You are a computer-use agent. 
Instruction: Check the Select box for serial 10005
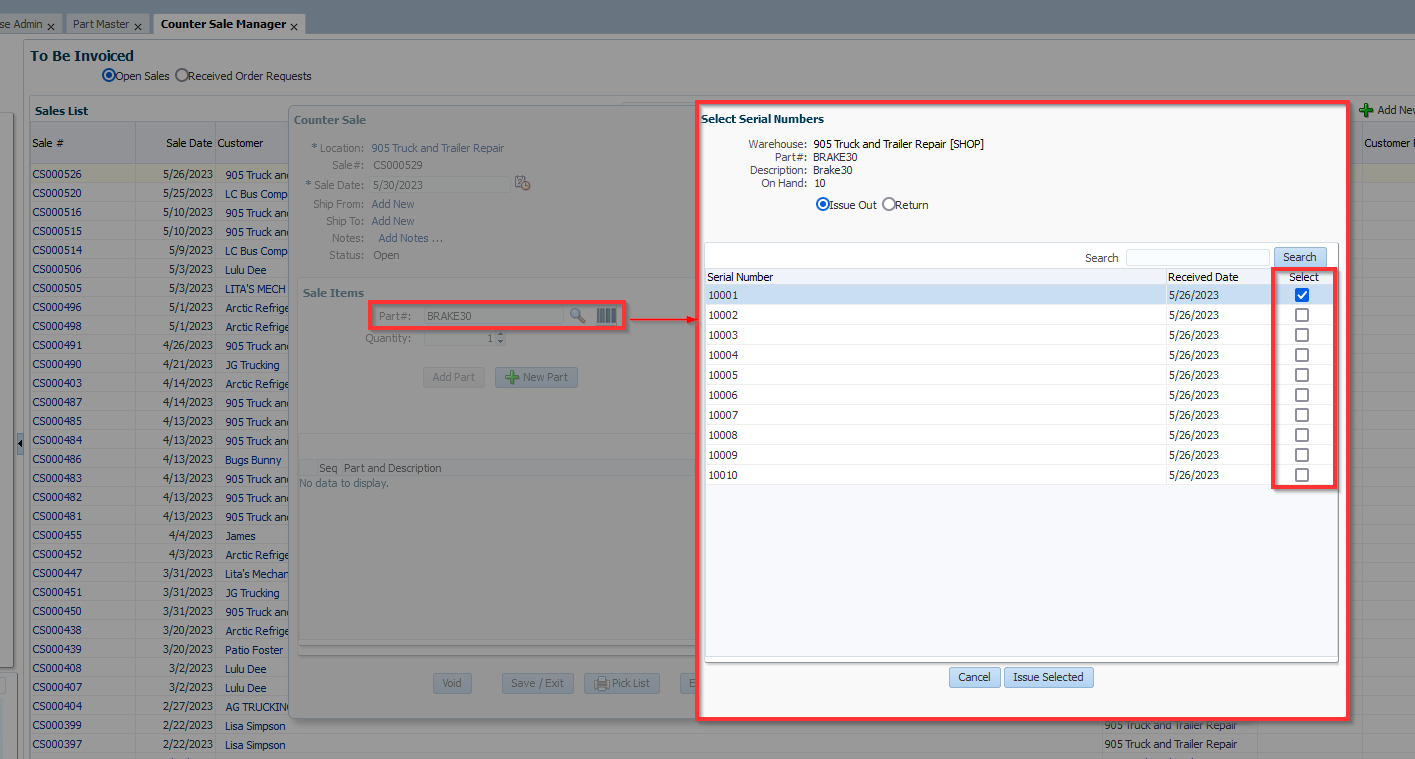pyautogui.click(x=1301, y=375)
